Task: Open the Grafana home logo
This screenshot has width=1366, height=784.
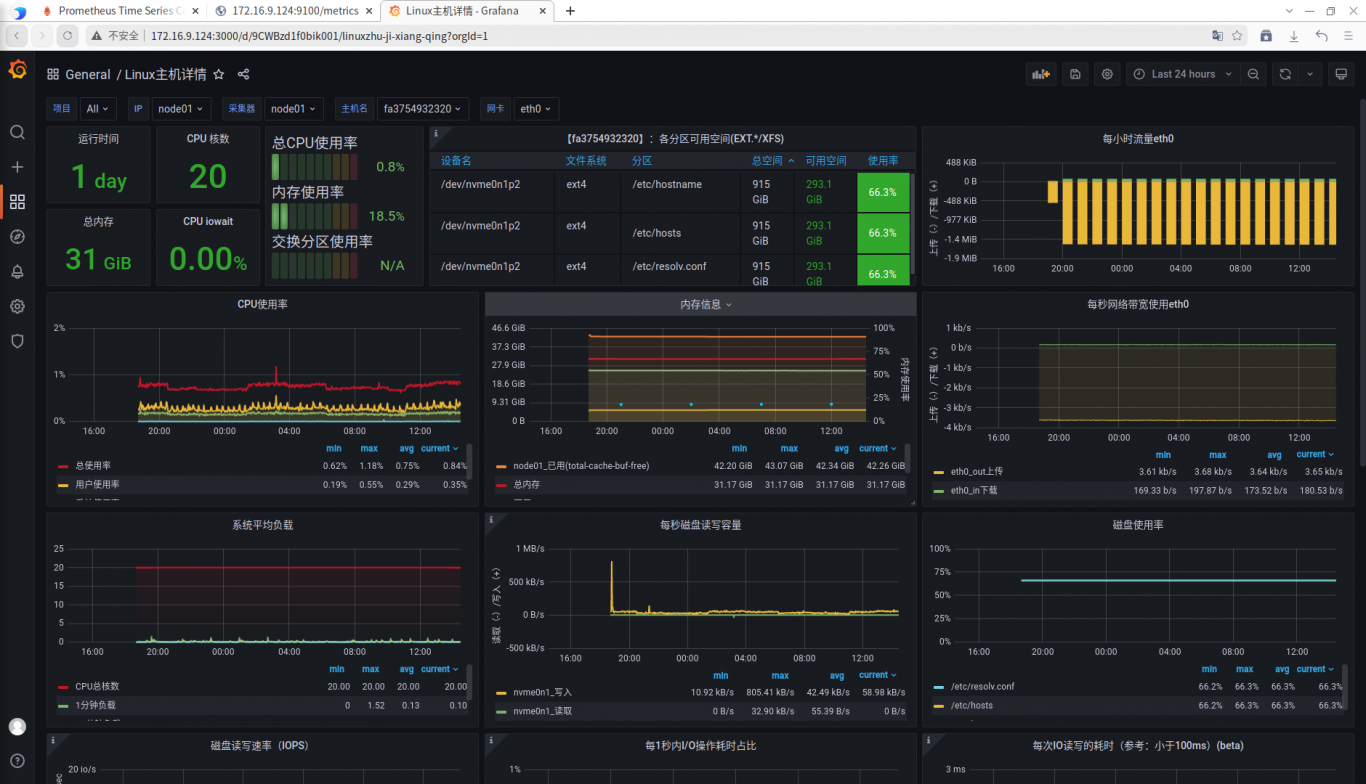Action: (17, 69)
